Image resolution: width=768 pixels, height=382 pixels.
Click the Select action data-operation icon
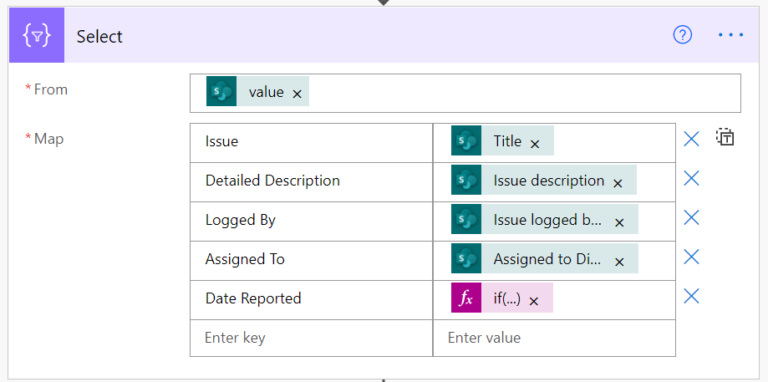coord(37,35)
